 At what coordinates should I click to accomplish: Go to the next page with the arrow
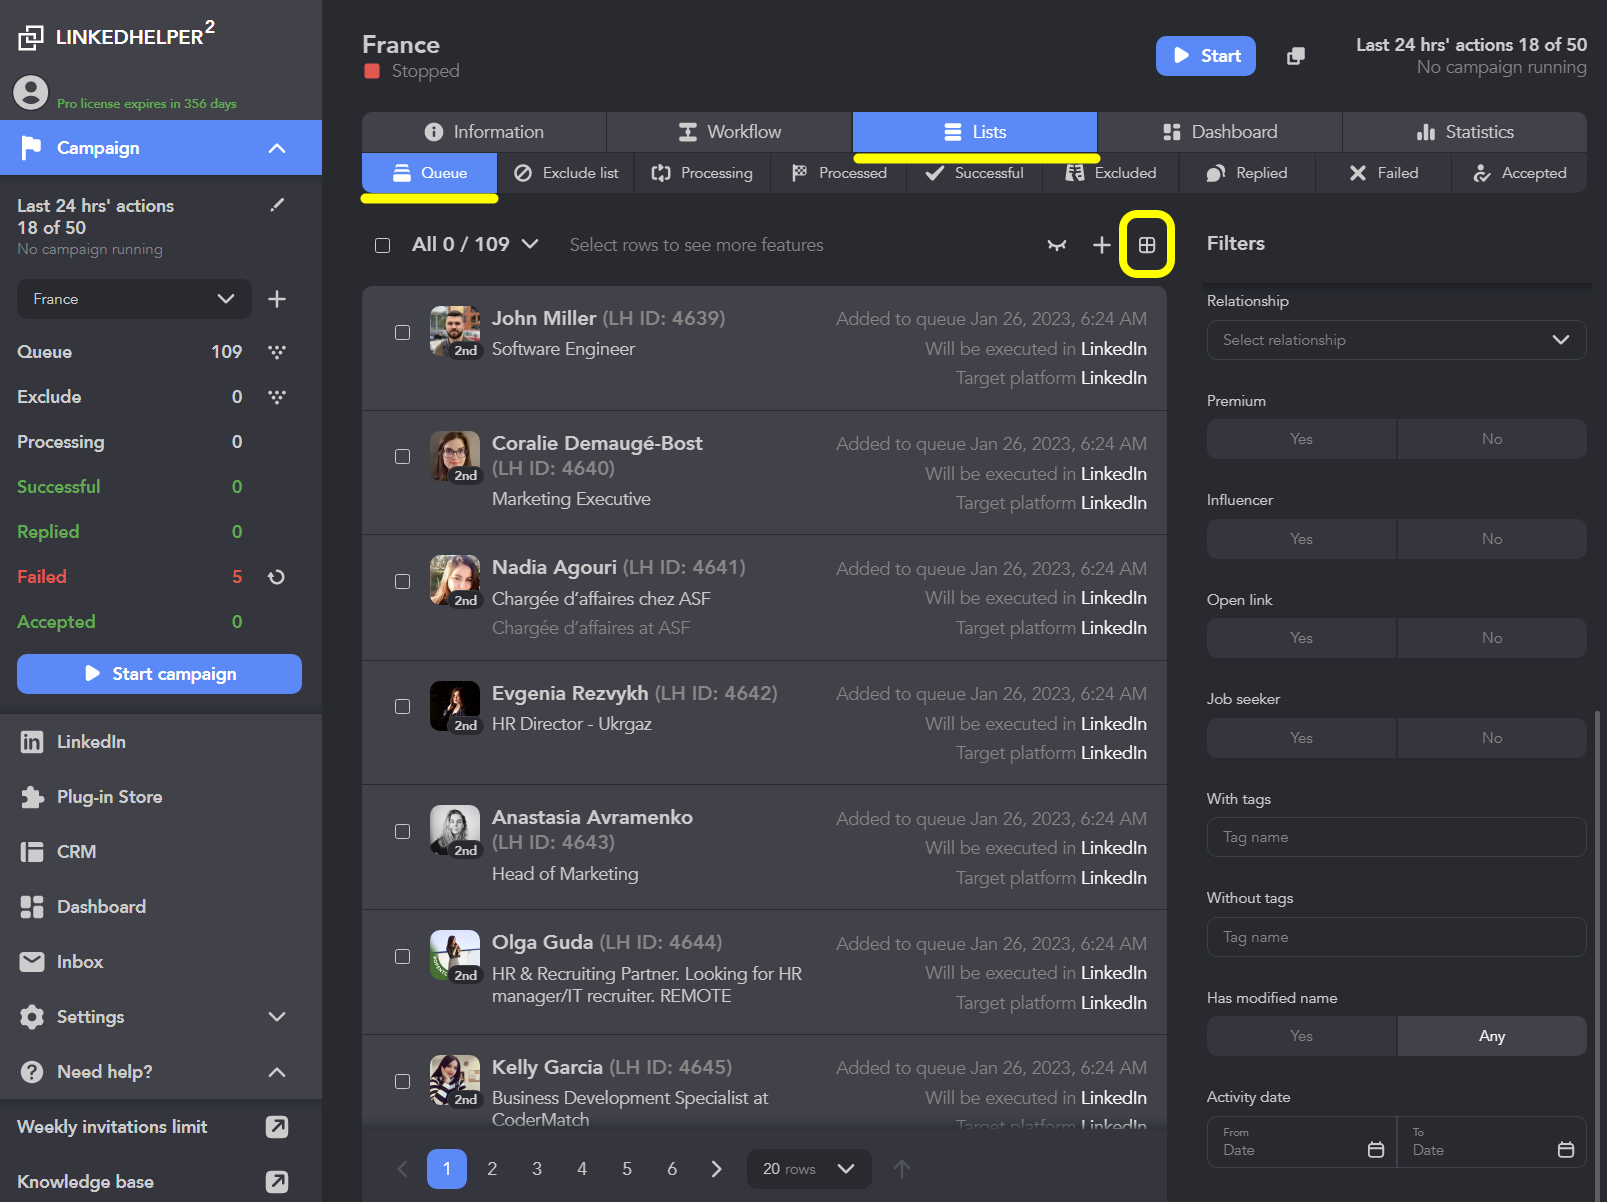[x=716, y=1169]
